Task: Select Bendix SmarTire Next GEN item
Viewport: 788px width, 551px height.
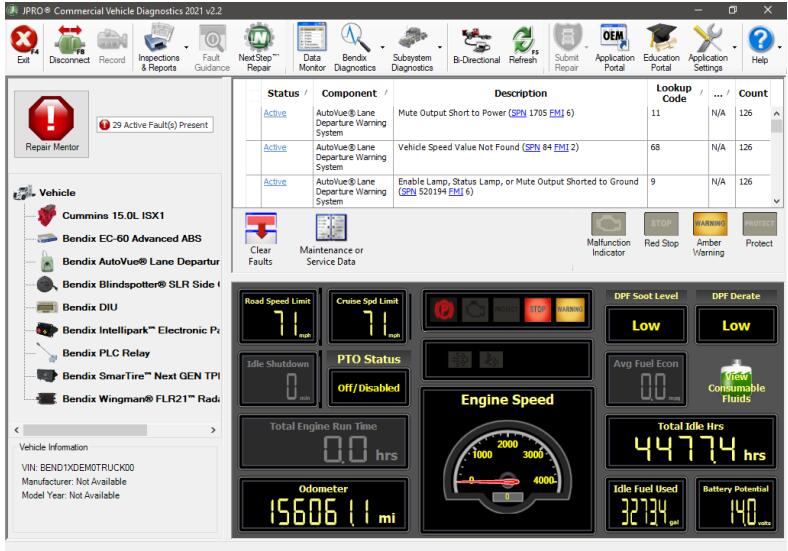Action: [141, 376]
